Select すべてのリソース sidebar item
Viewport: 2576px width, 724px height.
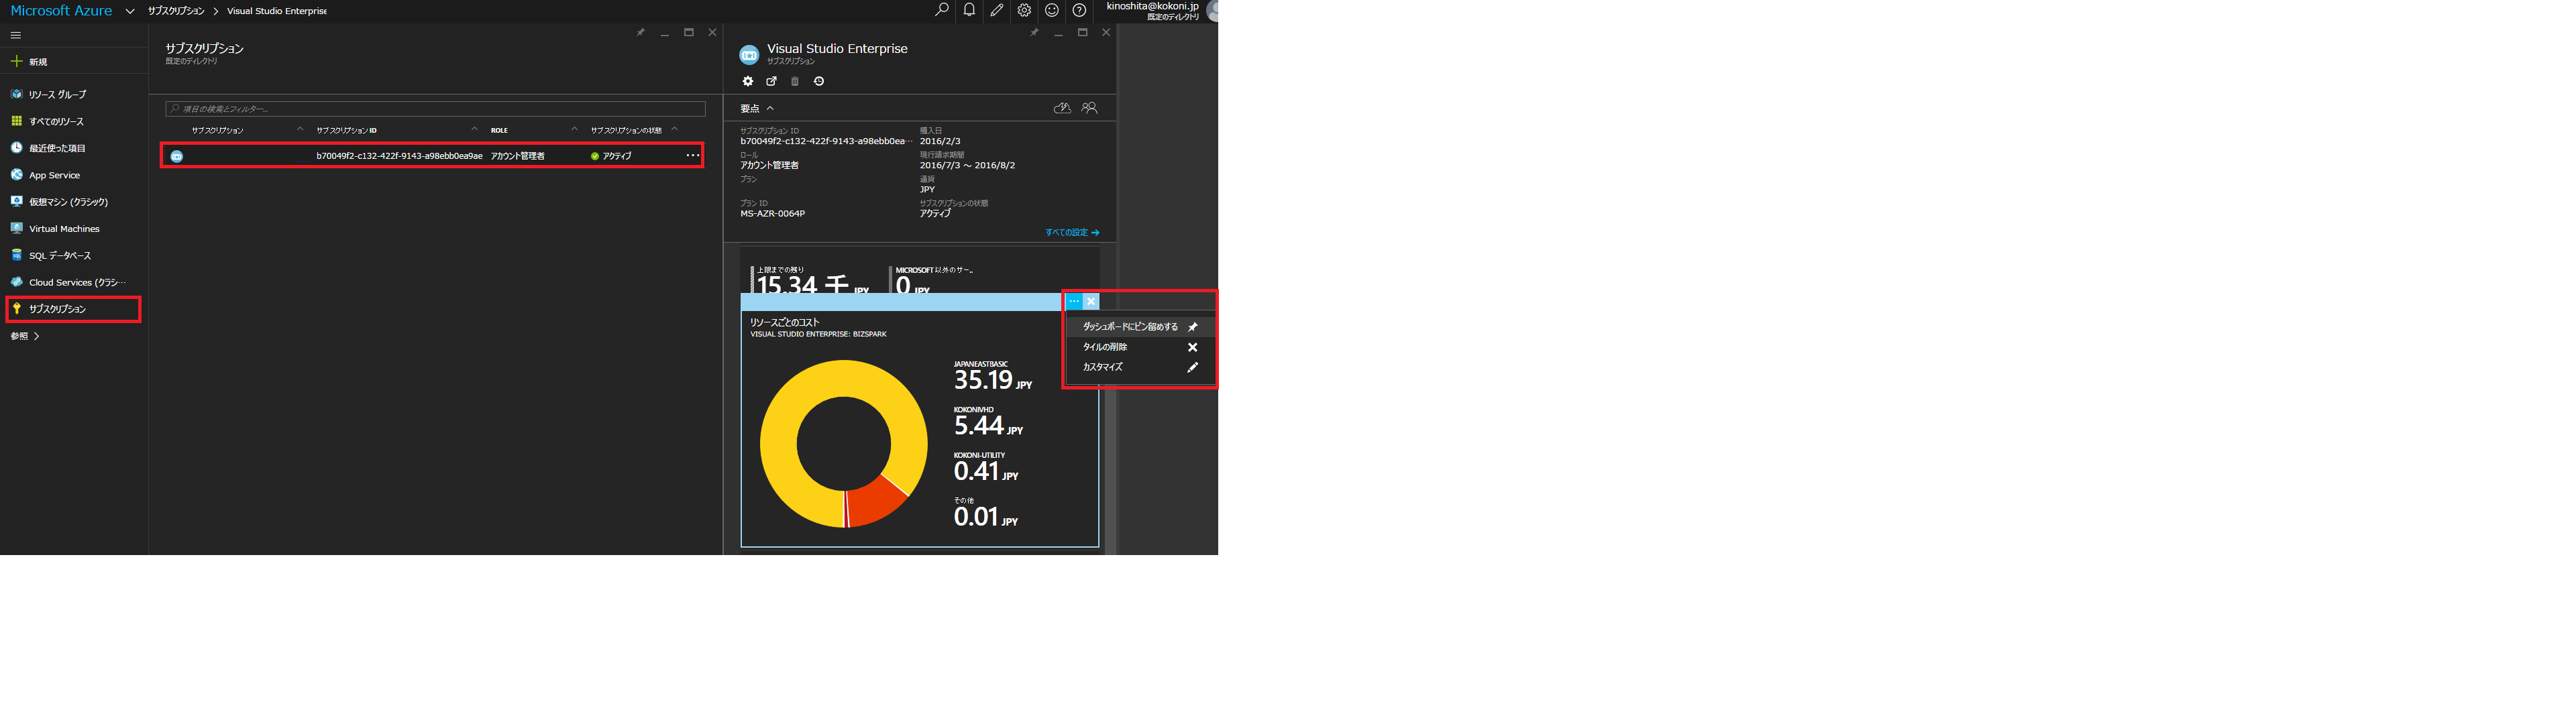56,121
